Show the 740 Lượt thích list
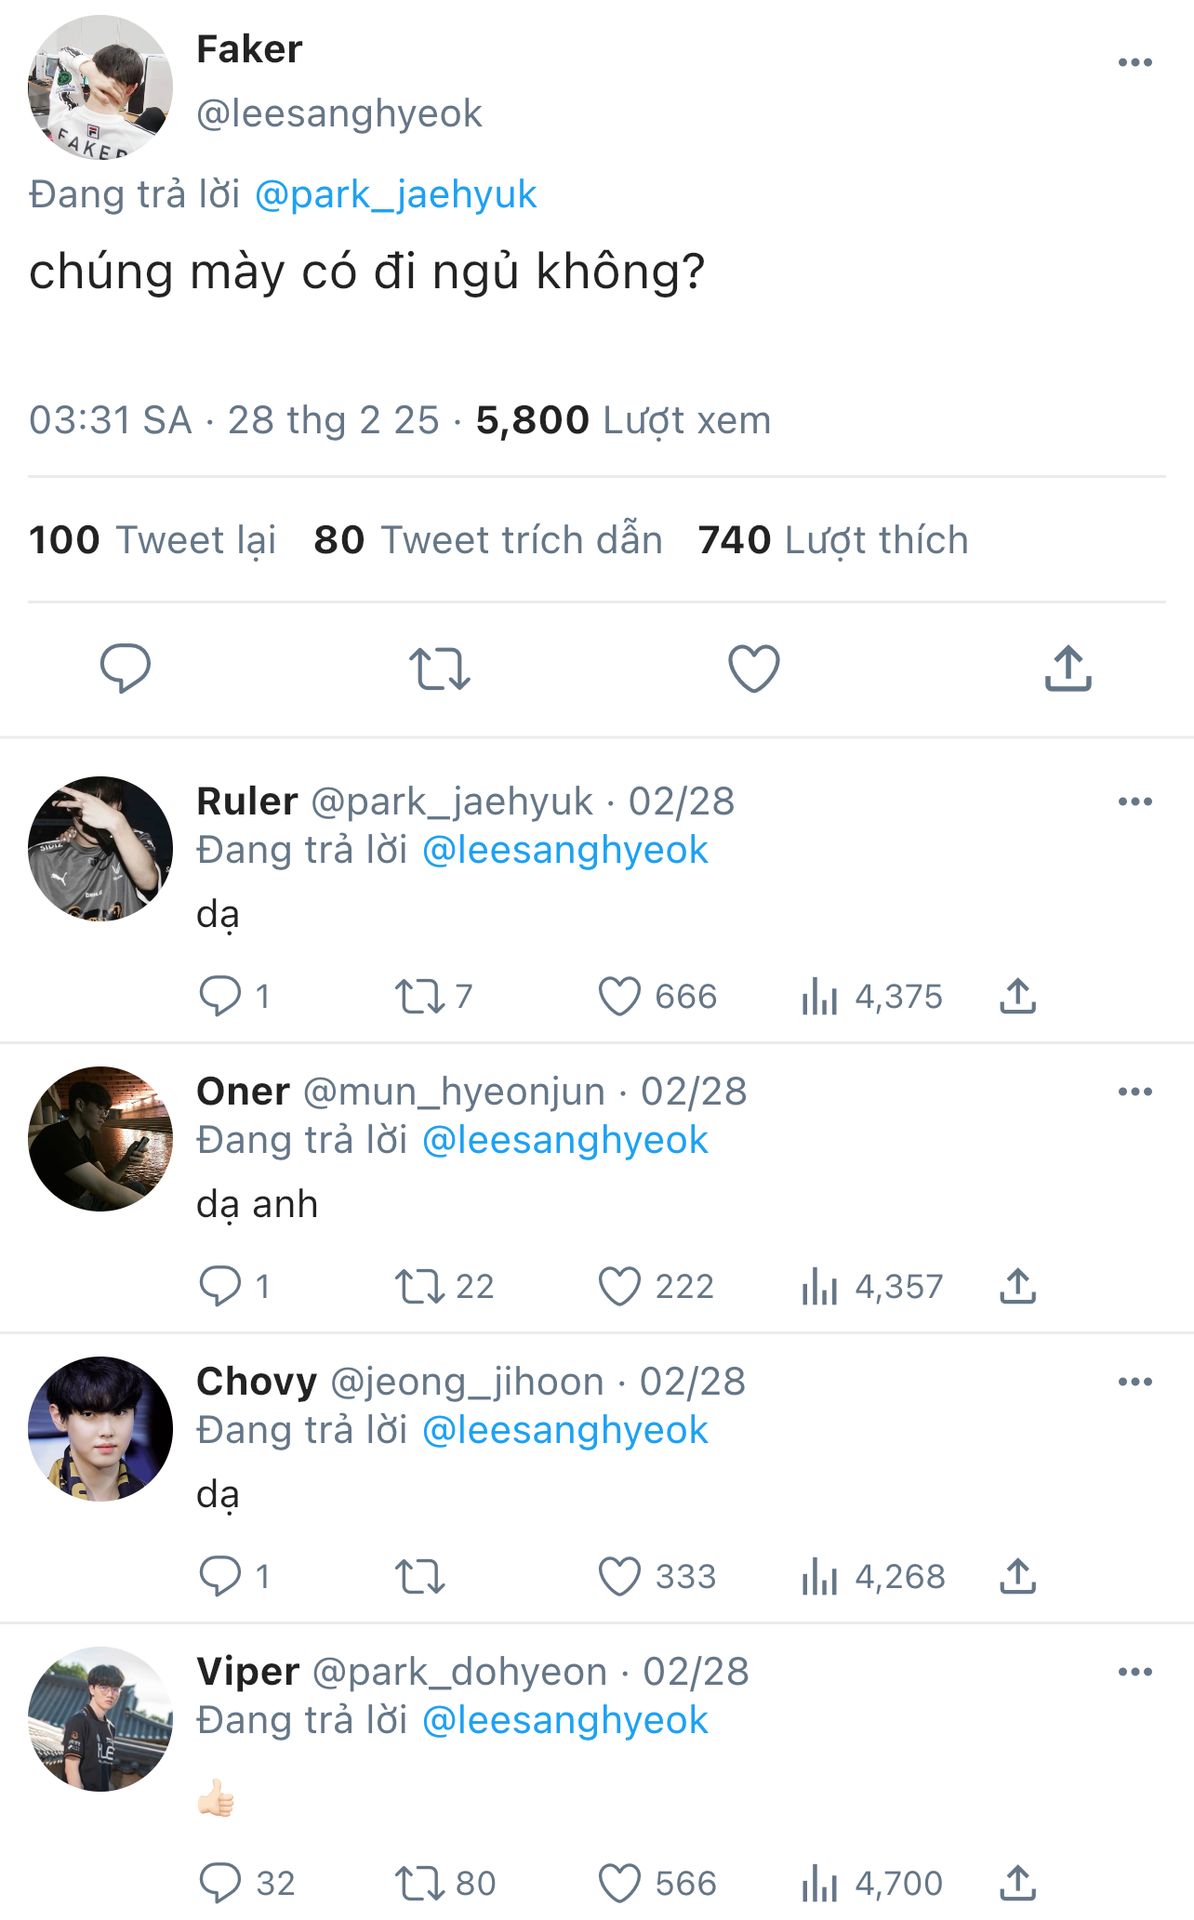Image resolution: width=1194 pixels, height=1920 pixels. tap(833, 540)
